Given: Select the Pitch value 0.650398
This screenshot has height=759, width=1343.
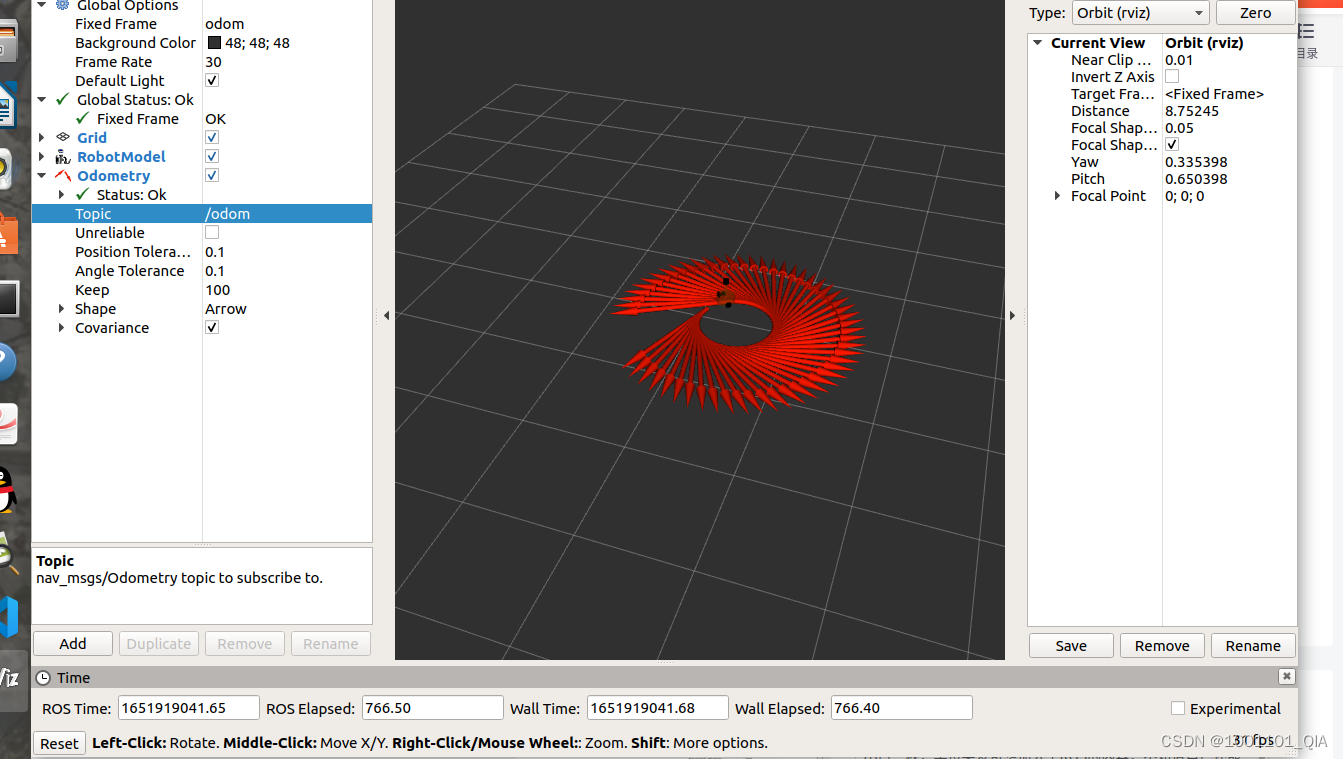Looking at the screenshot, I should tap(1196, 179).
